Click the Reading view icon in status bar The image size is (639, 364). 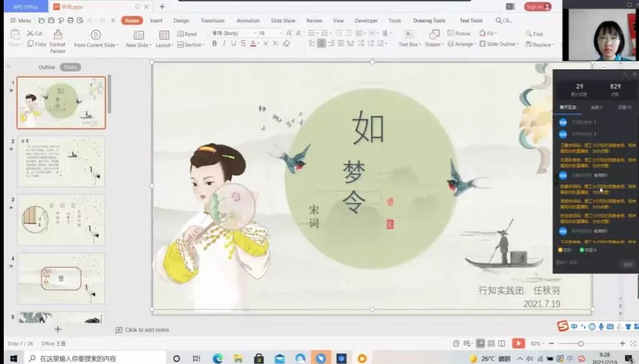point(502,344)
